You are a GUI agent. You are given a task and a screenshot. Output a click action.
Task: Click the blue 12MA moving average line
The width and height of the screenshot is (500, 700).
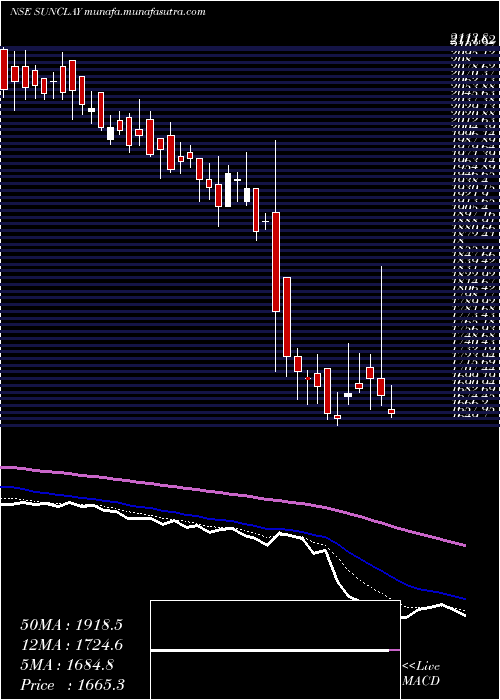(x=232, y=521)
